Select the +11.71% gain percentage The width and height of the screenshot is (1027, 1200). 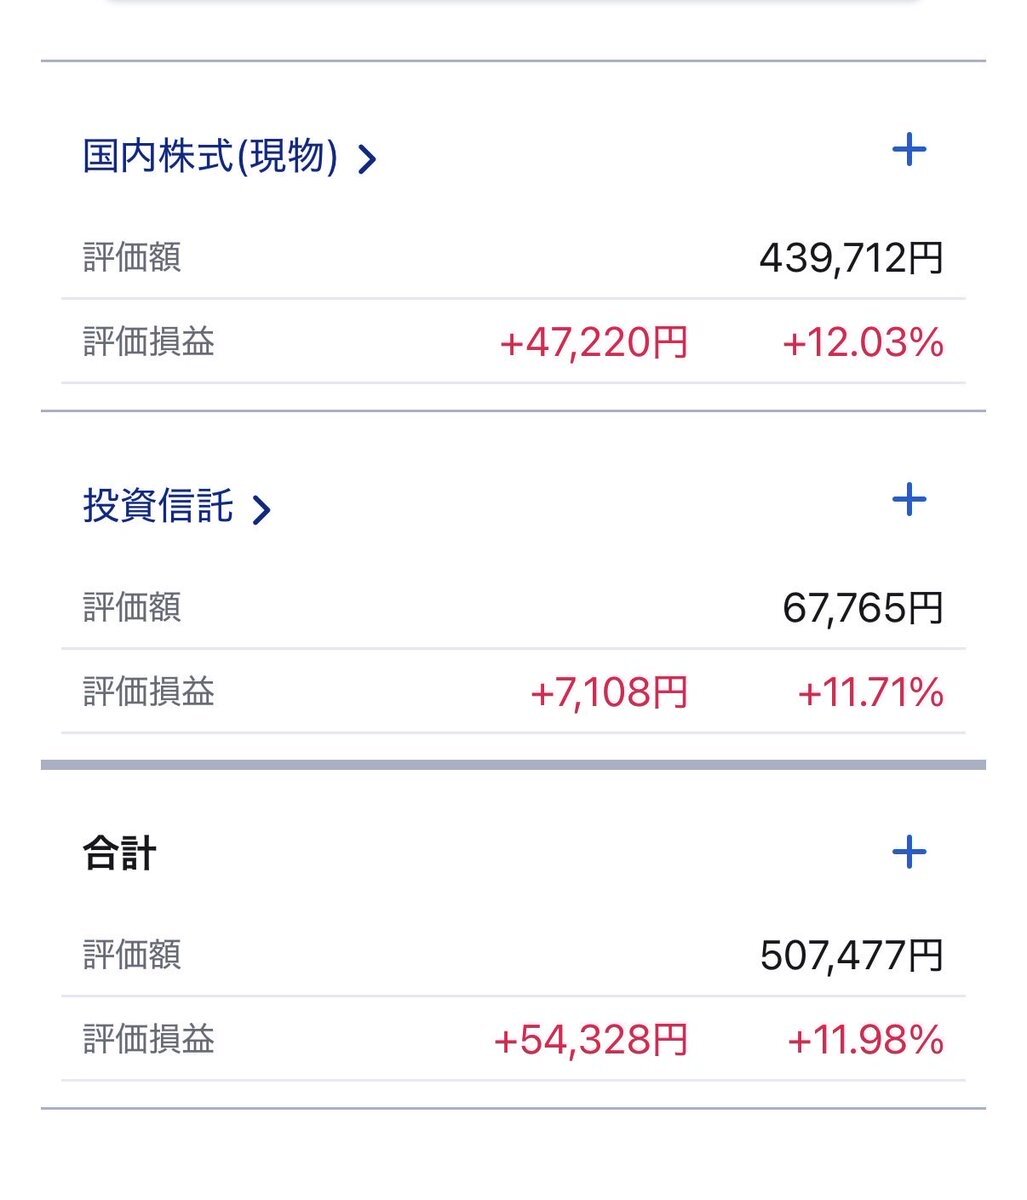coord(870,692)
